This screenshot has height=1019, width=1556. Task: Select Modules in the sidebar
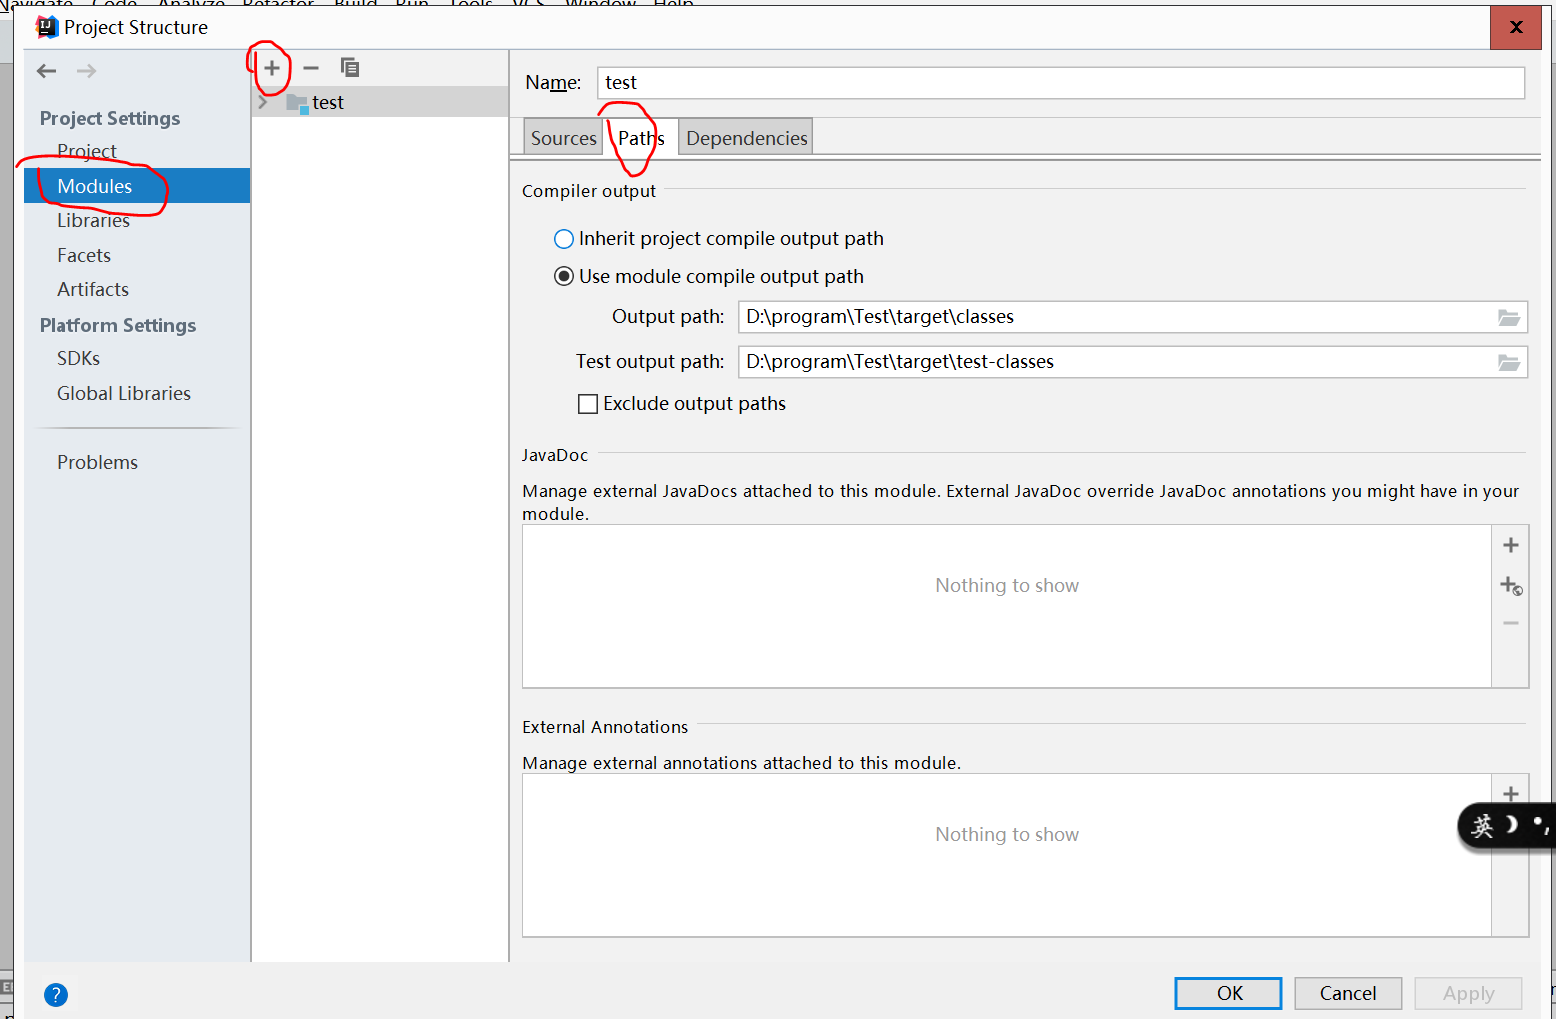(137, 186)
